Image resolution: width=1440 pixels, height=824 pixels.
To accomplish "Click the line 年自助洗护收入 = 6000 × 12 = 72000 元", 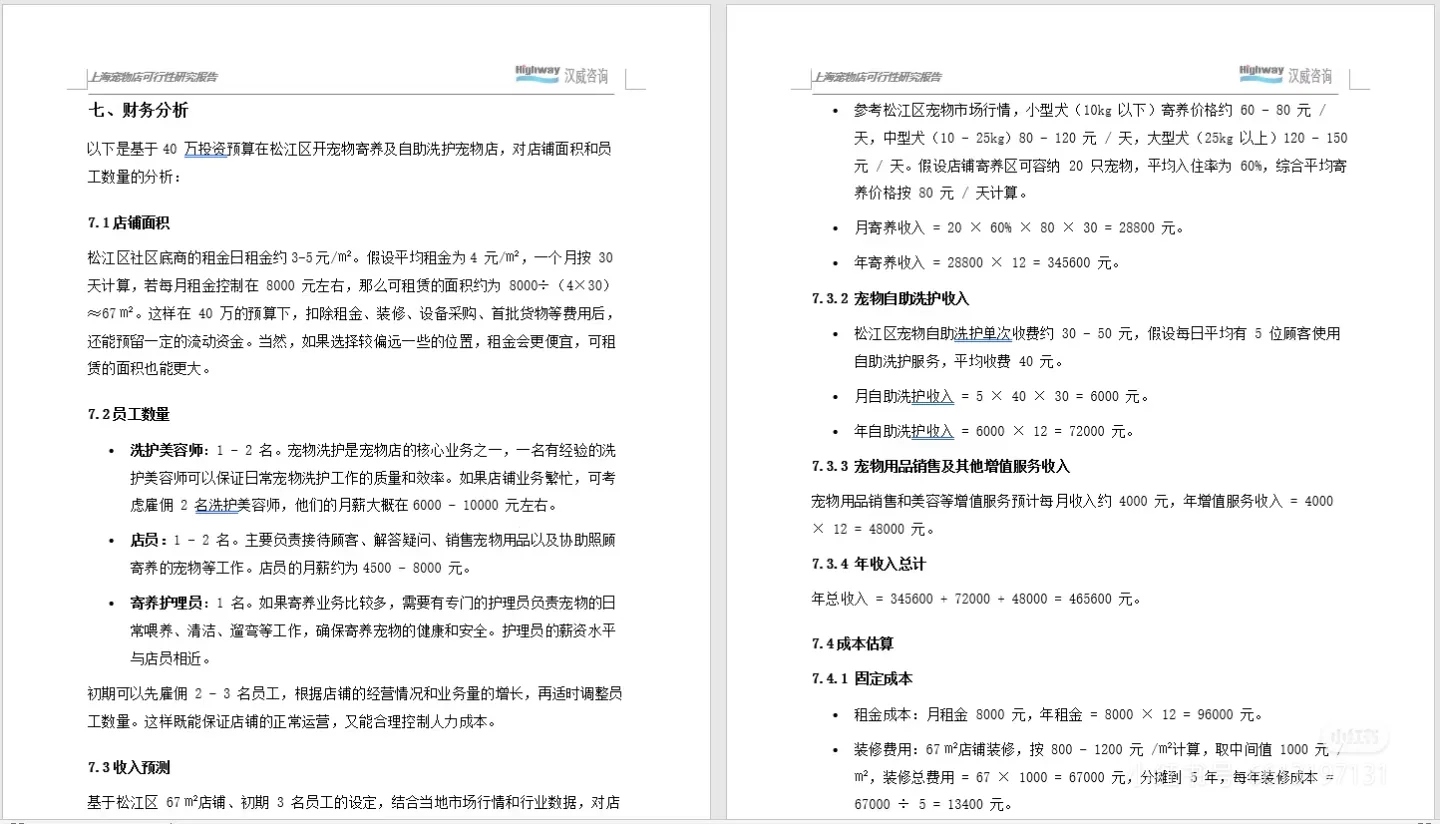I will tap(994, 431).
